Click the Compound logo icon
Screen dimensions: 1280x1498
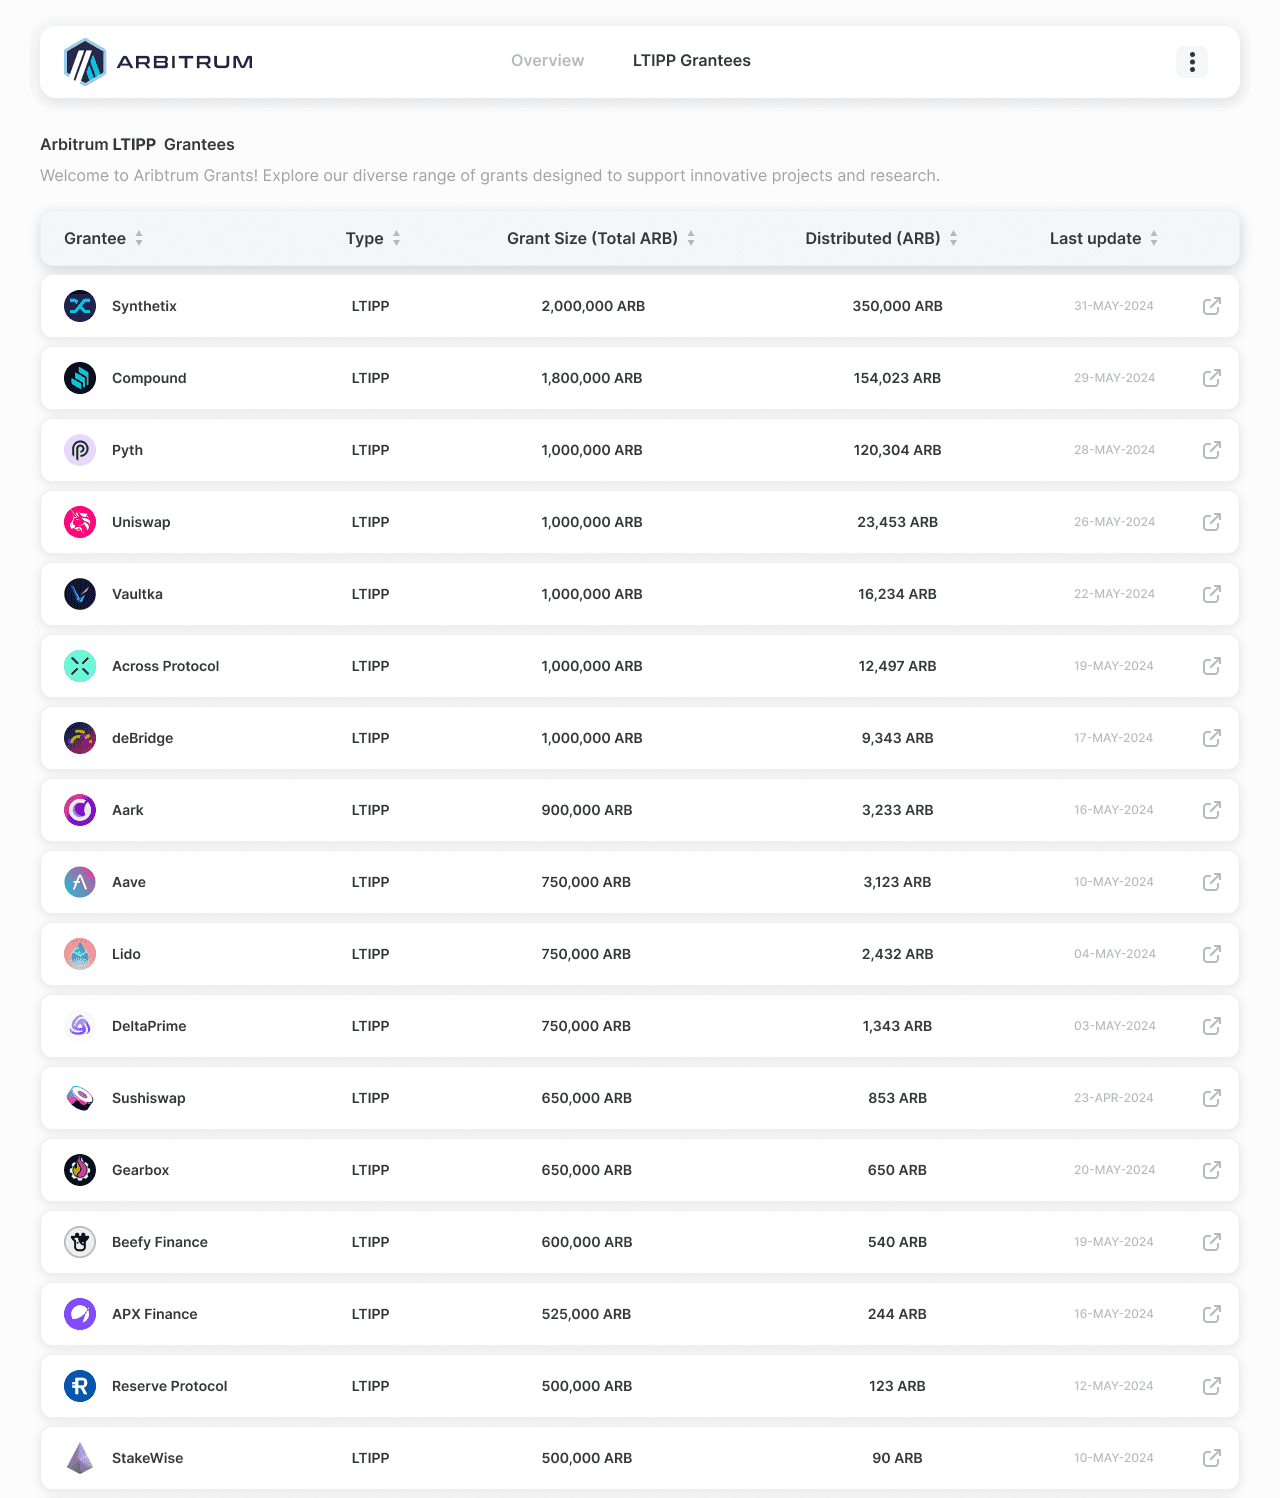(x=80, y=378)
